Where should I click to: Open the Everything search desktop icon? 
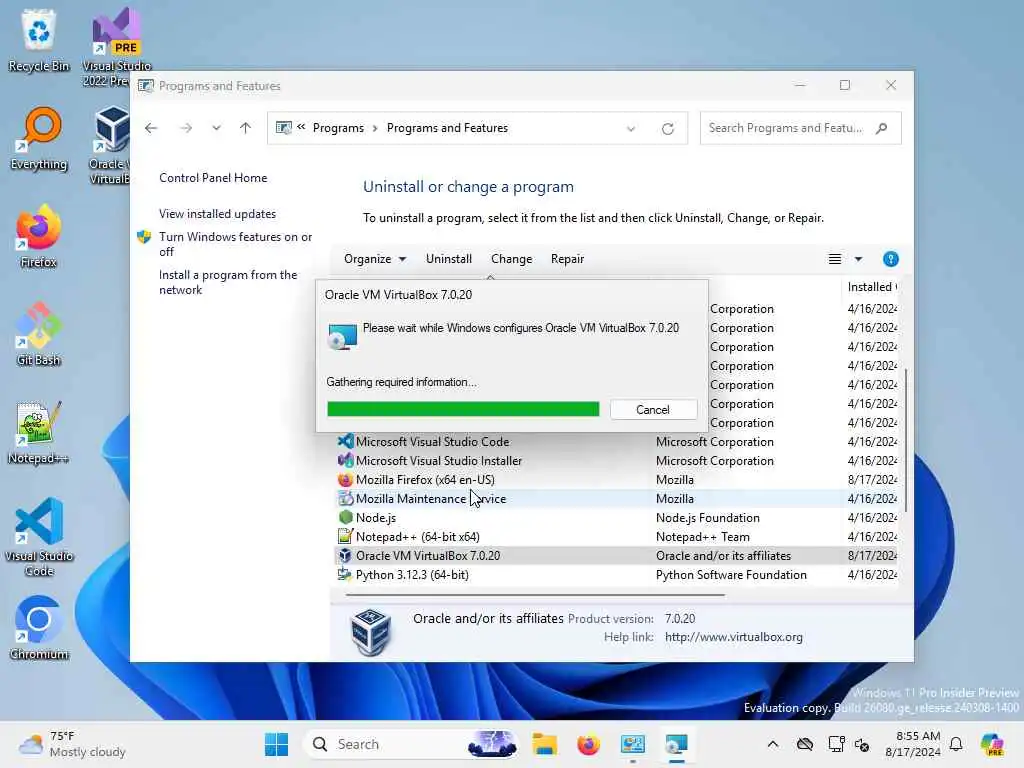point(39,138)
